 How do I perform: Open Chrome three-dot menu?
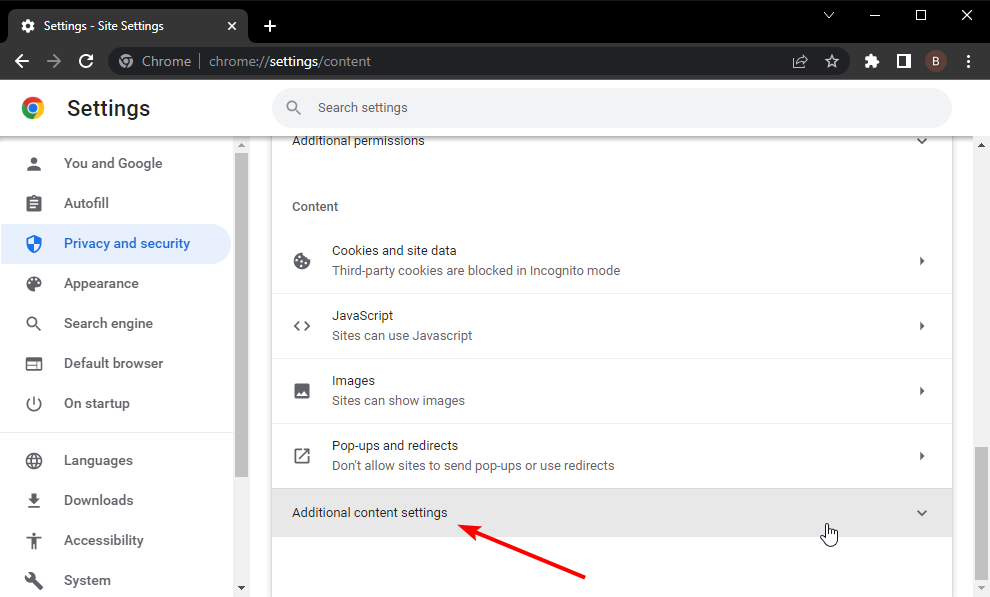968,61
